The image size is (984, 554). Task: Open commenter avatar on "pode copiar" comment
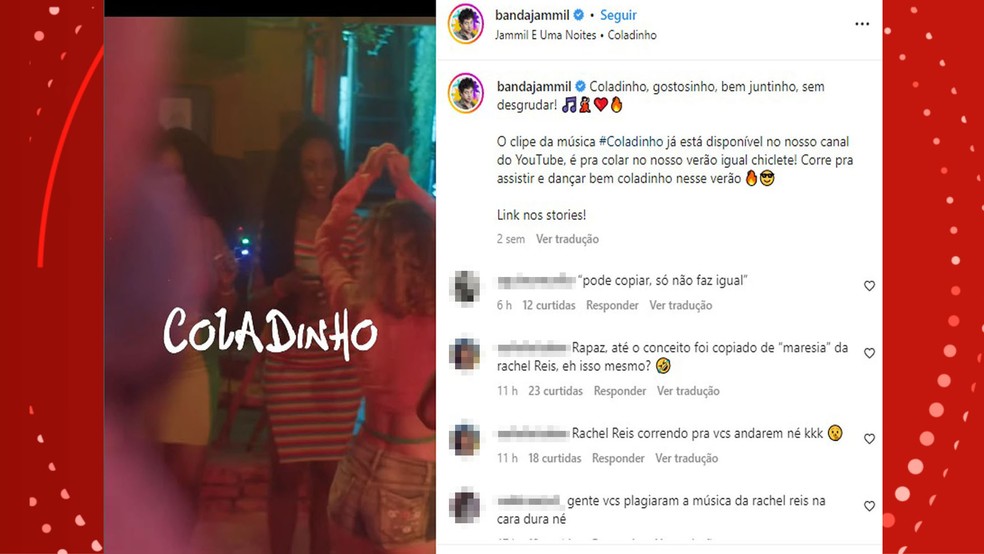pyautogui.click(x=465, y=287)
